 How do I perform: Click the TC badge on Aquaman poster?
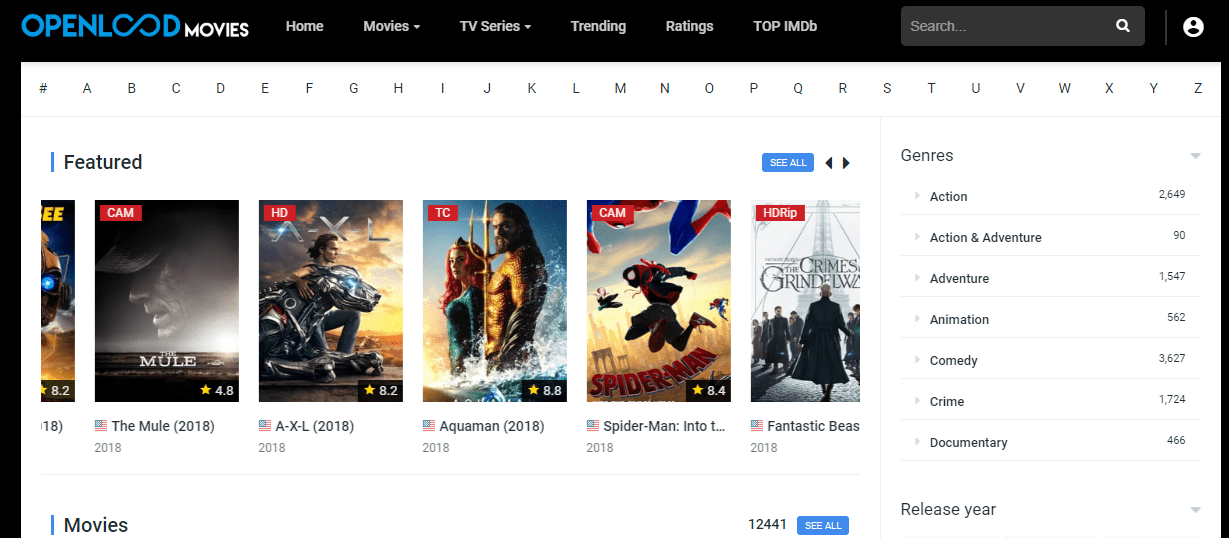pos(442,212)
